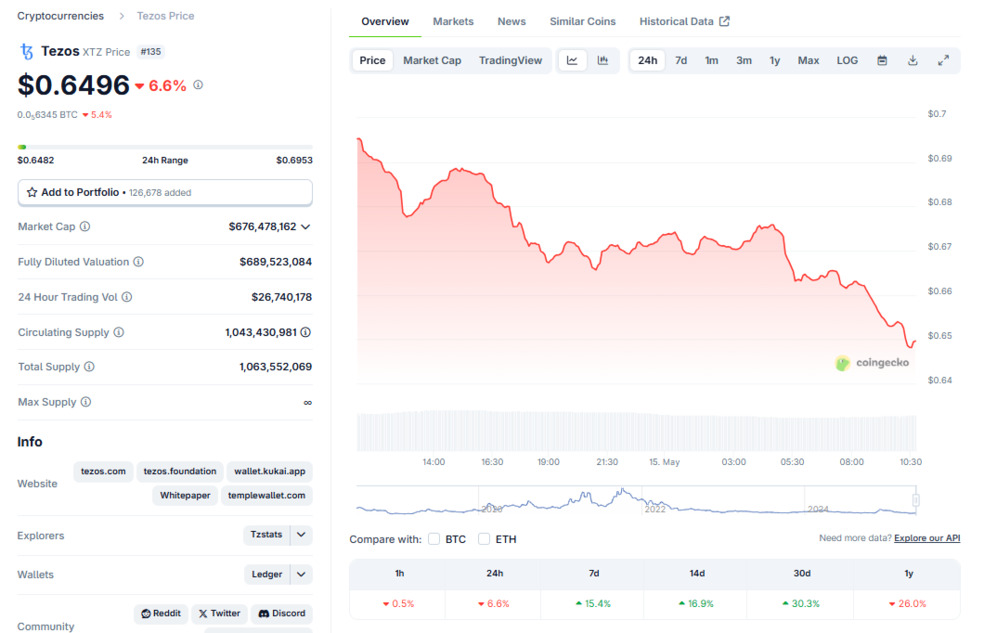Image resolution: width=984 pixels, height=633 pixels.
Task: Select the 3m time range
Action: click(744, 60)
